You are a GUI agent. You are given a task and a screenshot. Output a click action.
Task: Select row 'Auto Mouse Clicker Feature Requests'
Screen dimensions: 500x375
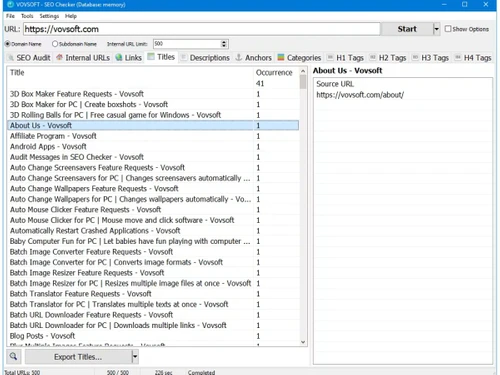[153, 209]
